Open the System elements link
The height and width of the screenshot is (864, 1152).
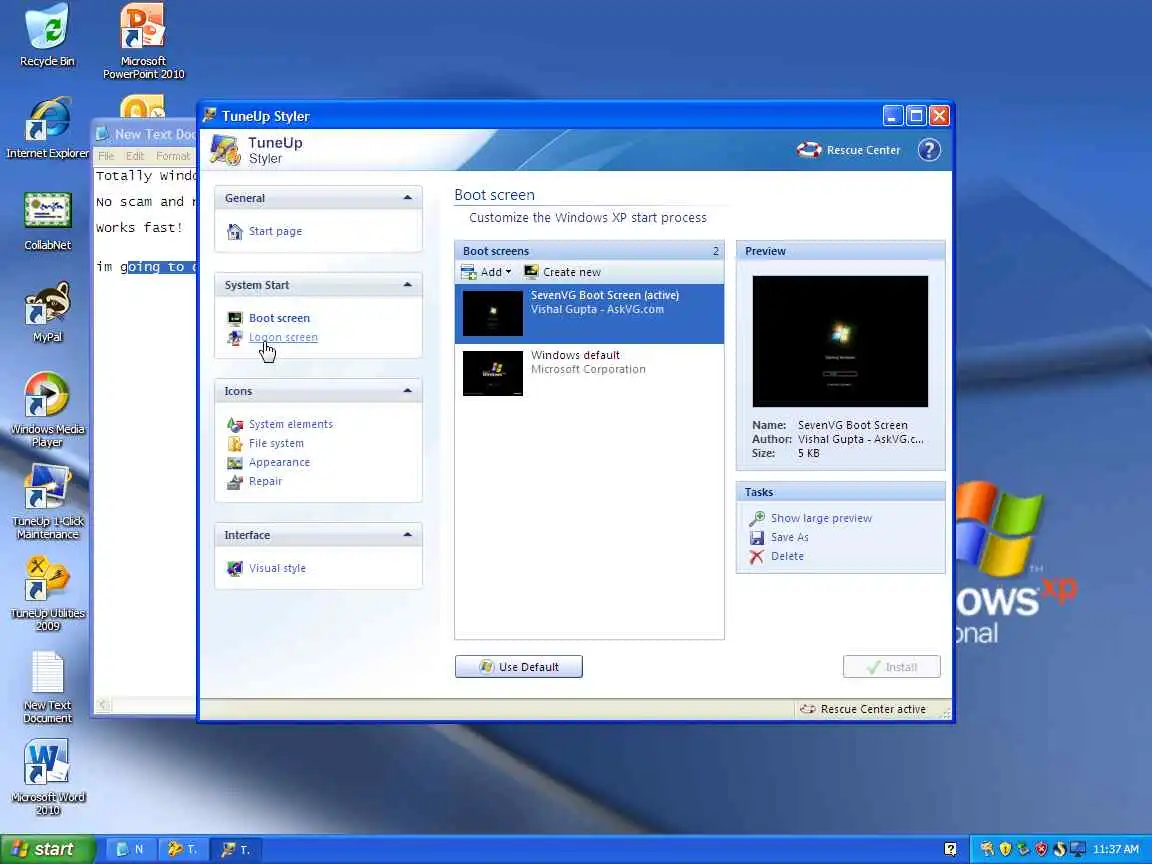(x=291, y=424)
